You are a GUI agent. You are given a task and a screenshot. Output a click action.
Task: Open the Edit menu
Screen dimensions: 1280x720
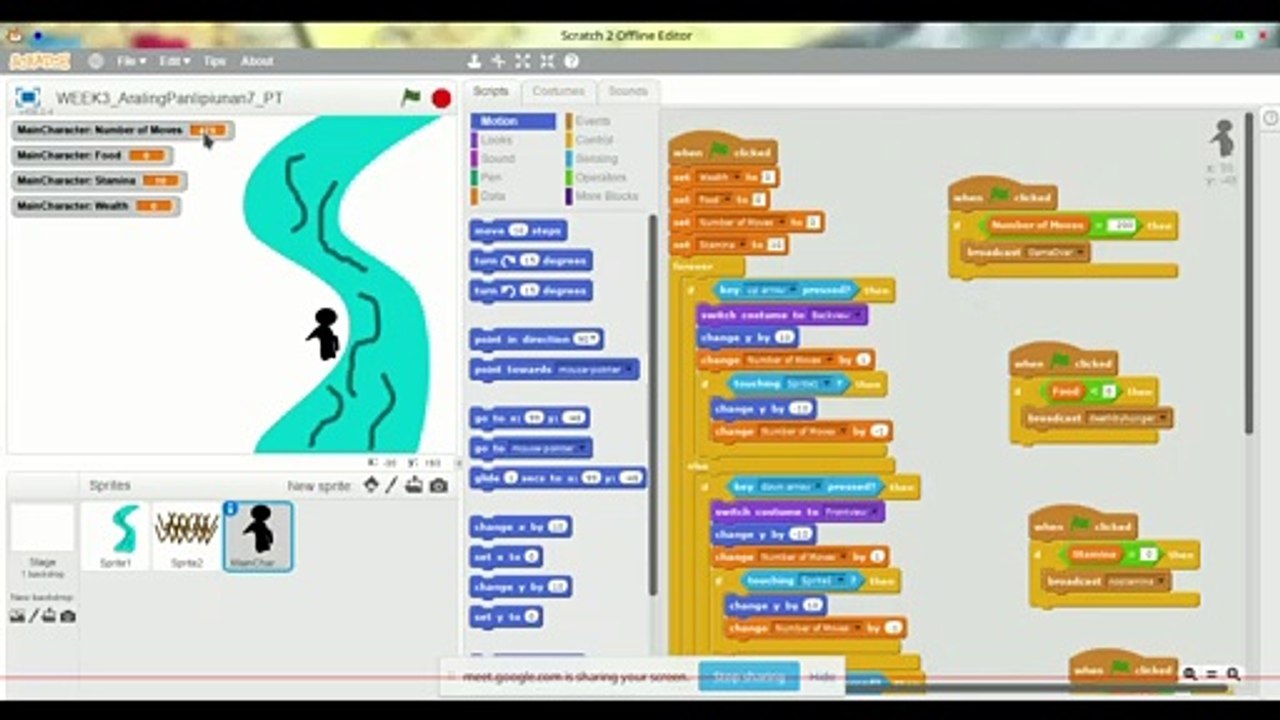pyautogui.click(x=174, y=61)
